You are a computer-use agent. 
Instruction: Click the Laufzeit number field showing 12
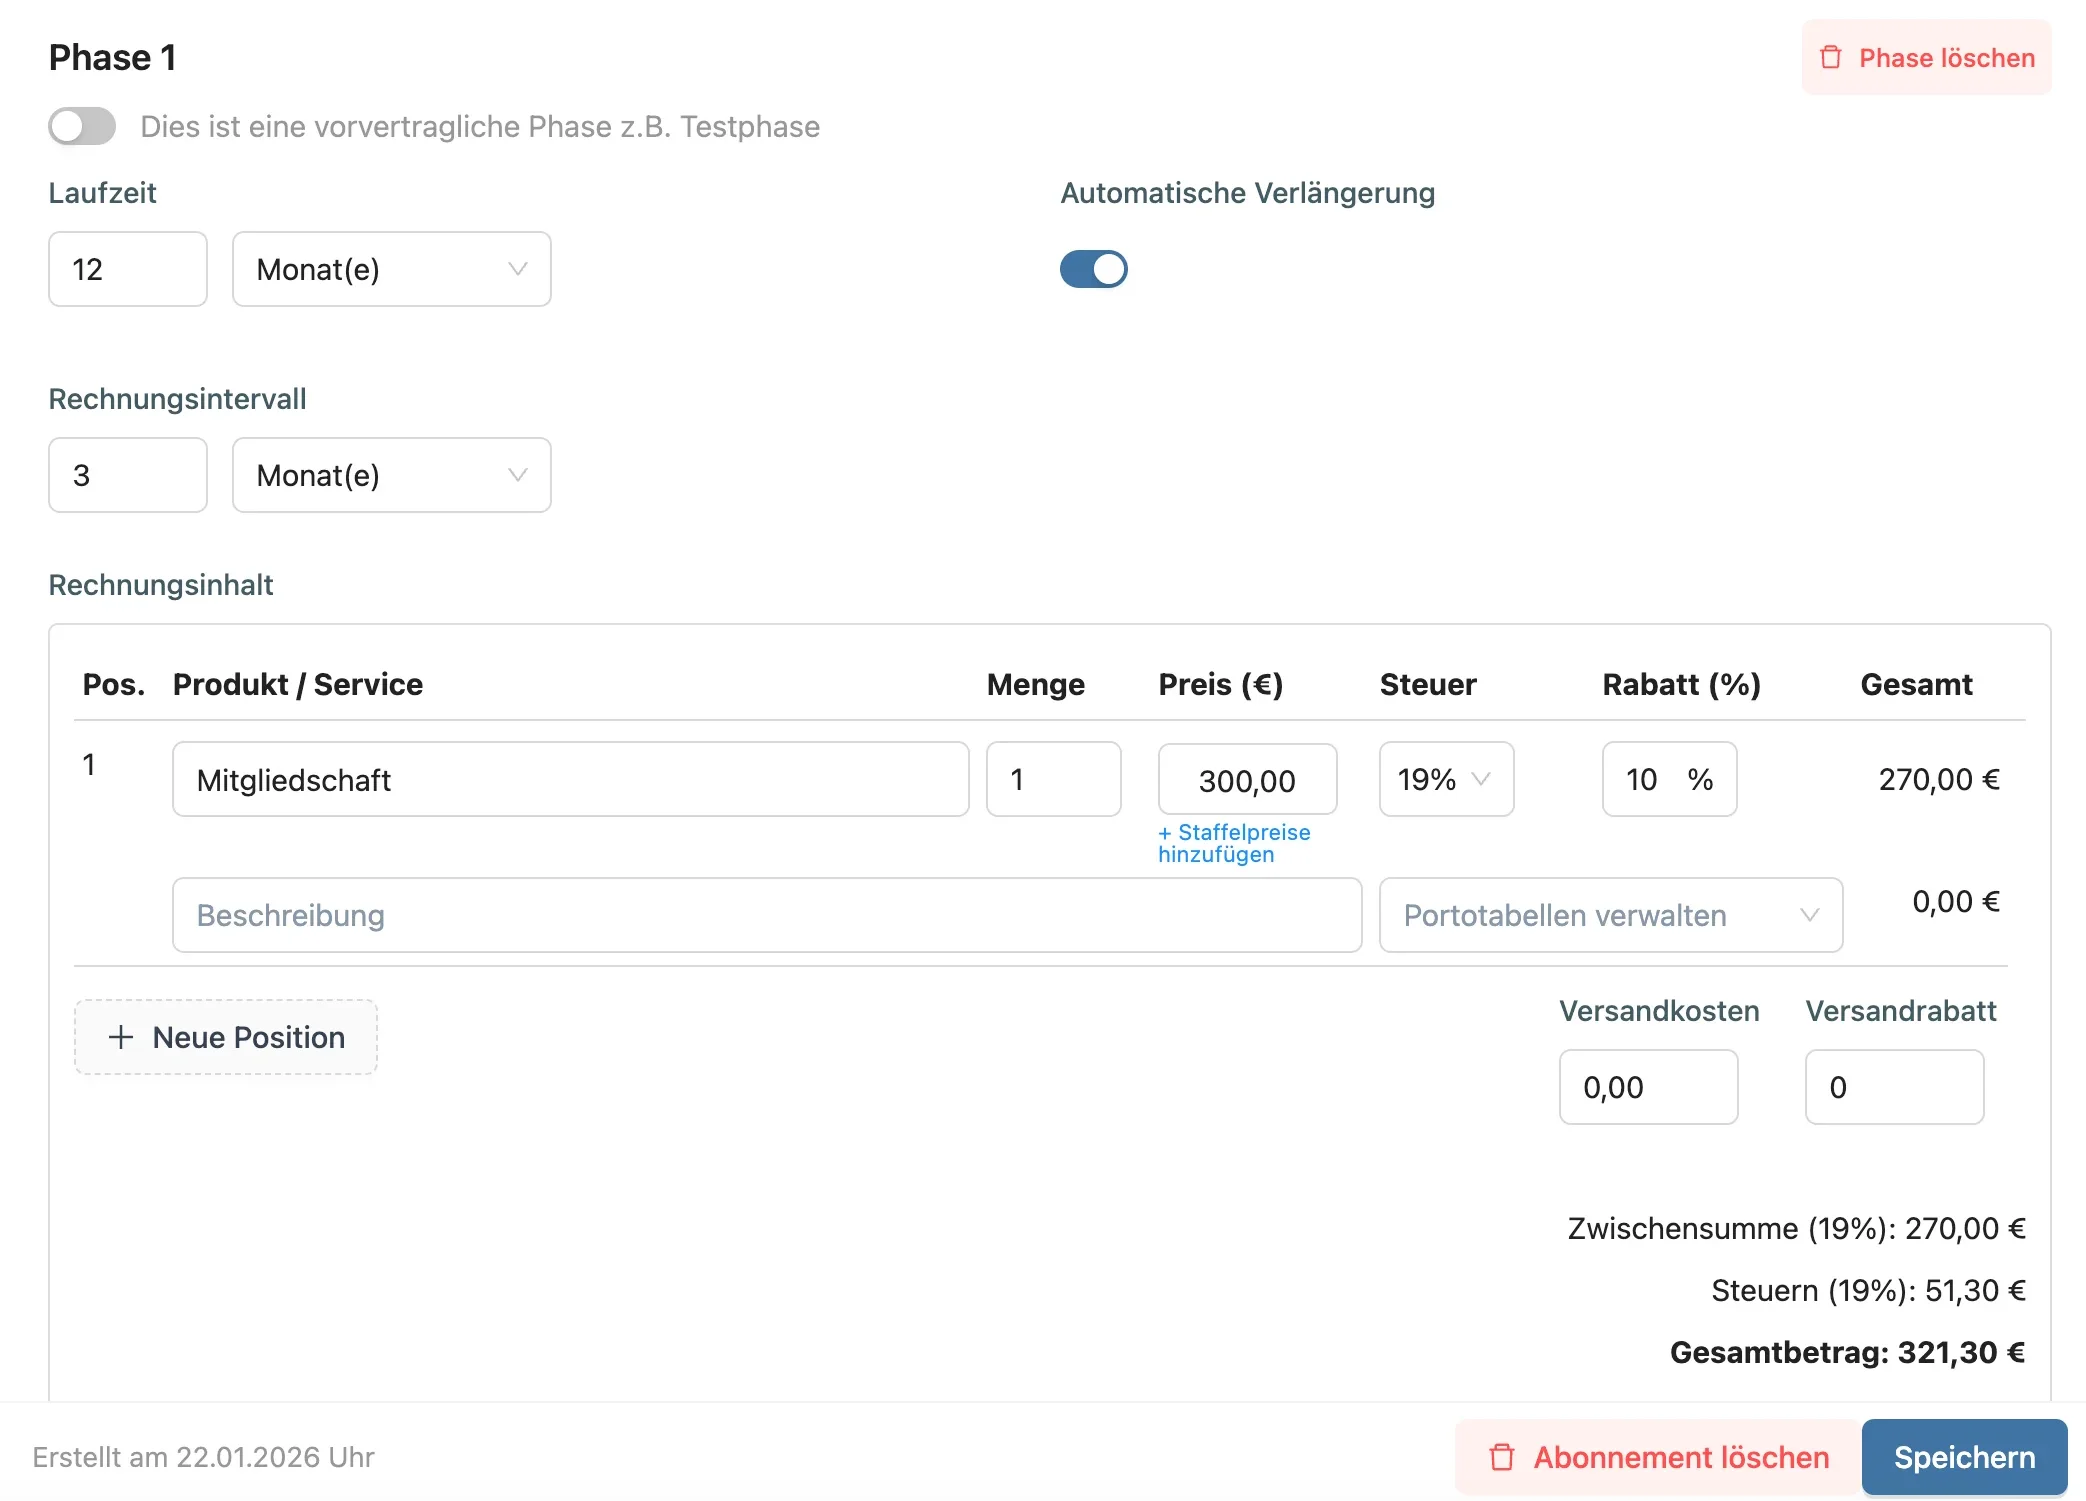128,269
